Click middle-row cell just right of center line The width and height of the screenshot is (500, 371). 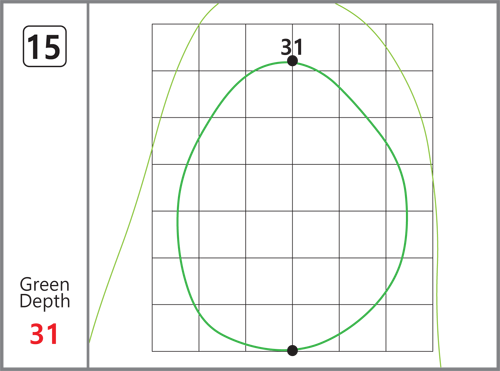316,188
